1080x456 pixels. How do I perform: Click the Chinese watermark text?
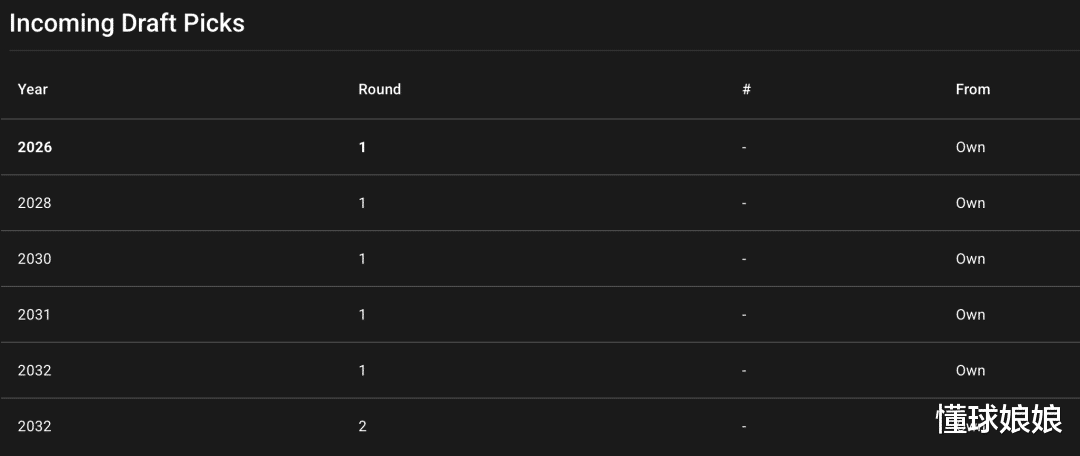click(998, 419)
